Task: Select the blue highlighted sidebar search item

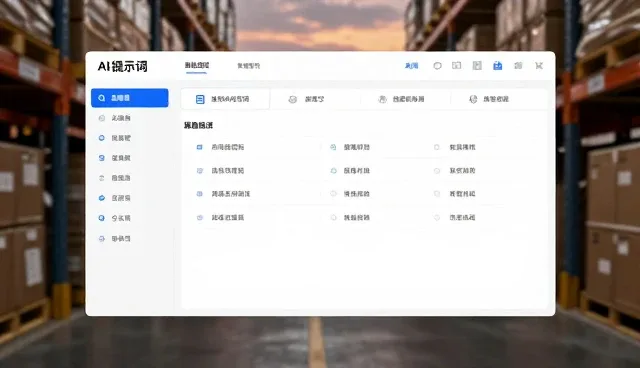Action: coord(129,98)
